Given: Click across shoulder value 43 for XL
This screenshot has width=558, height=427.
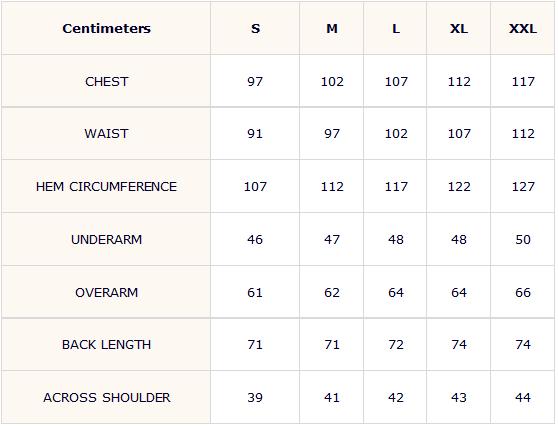Looking at the screenshot, I should click(459, 397).
